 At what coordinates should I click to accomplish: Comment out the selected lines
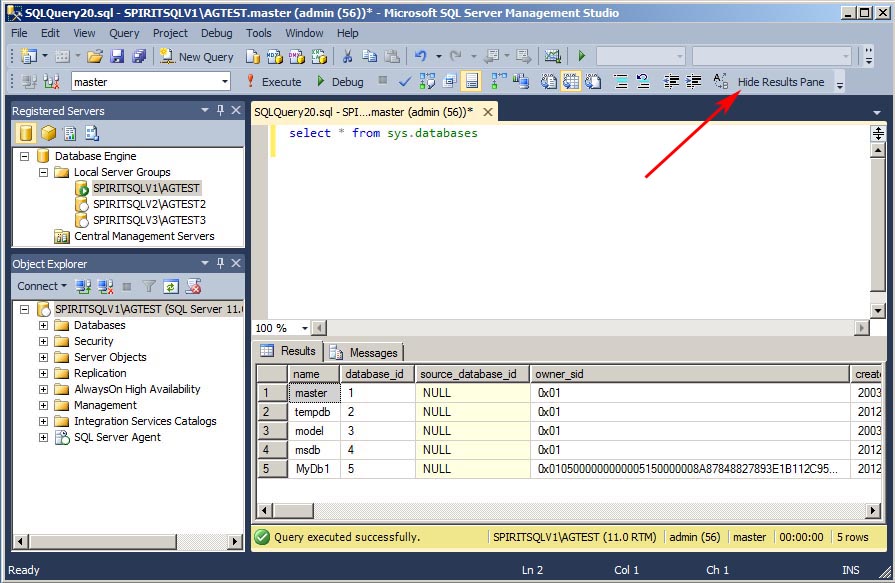coord(621,80)
